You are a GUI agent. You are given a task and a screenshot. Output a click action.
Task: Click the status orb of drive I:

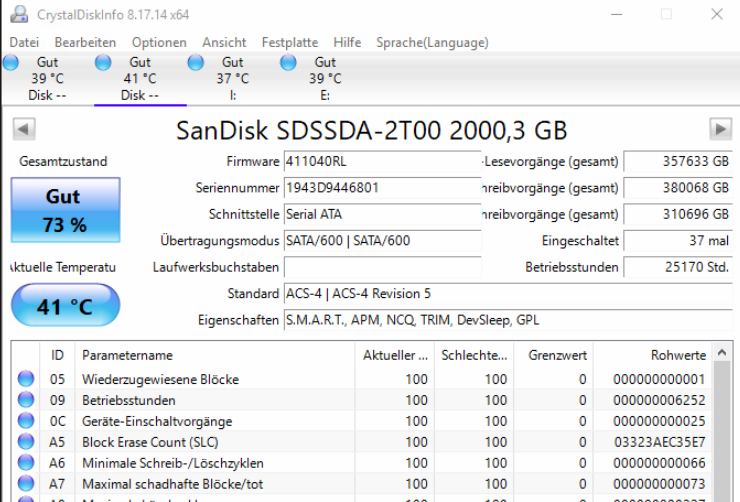tap(195, 62)
